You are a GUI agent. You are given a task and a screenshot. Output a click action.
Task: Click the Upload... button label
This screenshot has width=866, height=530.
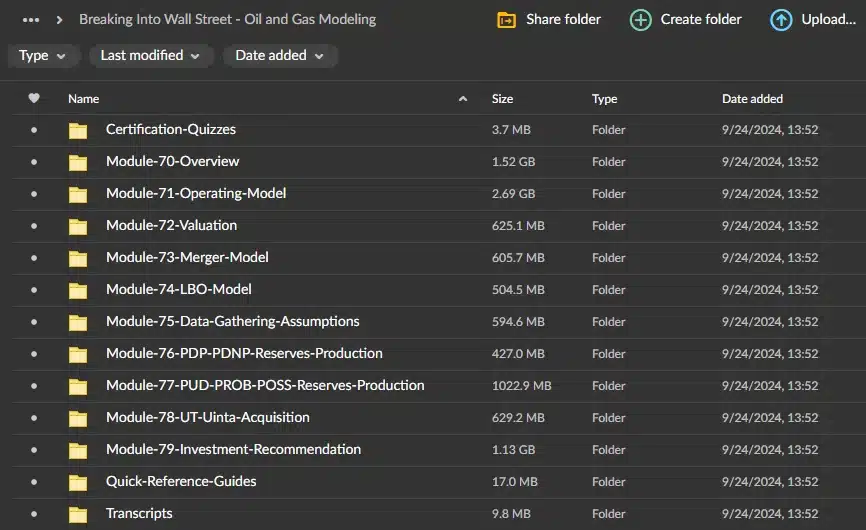pyautogui.click(x=828, y=19)
